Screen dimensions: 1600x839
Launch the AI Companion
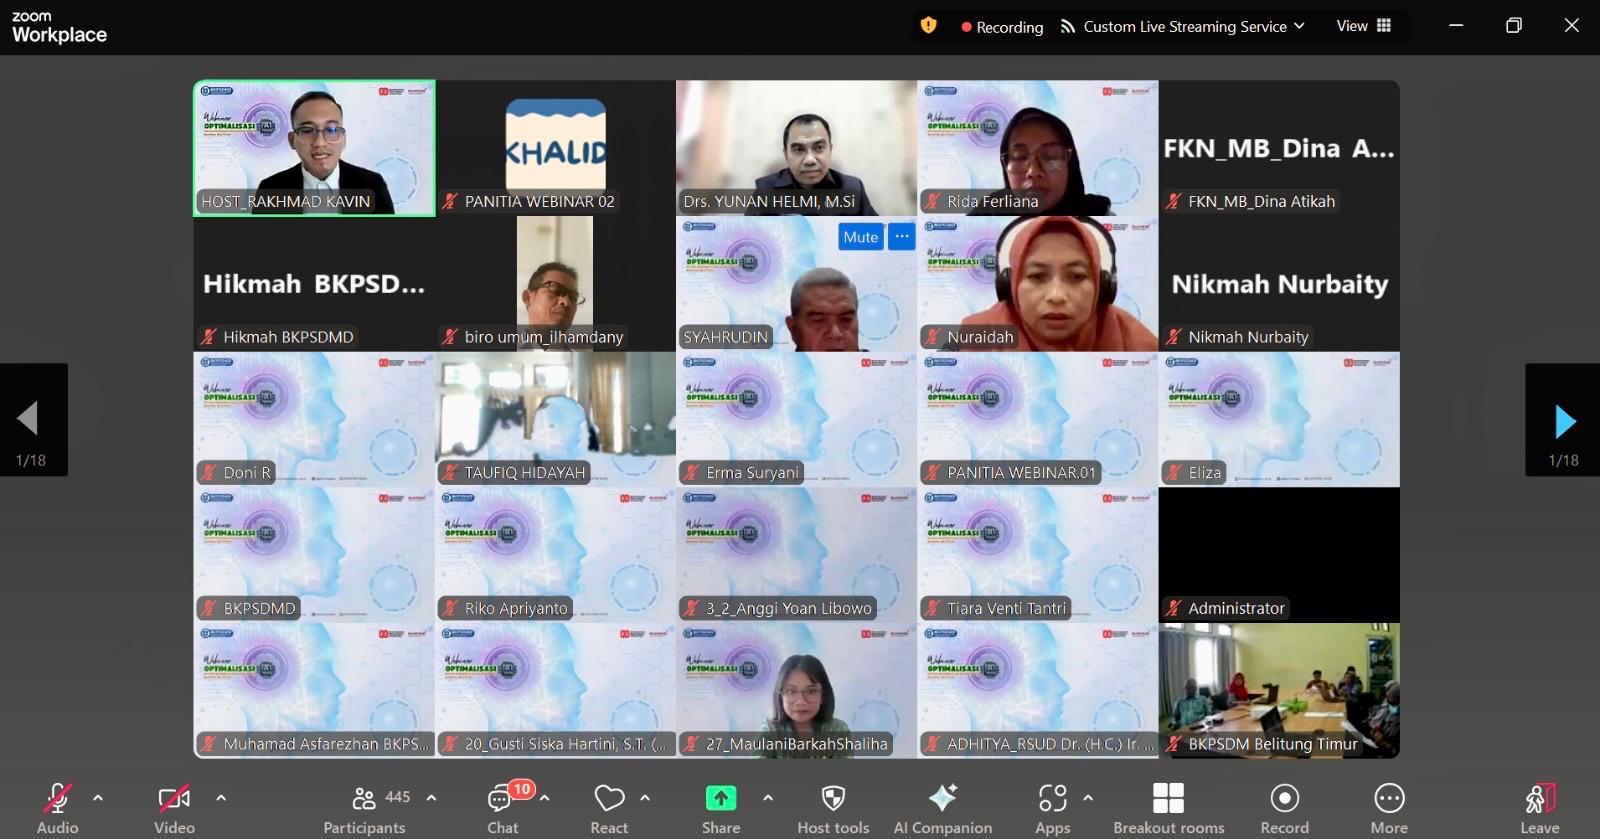click(x=942, y=808)
